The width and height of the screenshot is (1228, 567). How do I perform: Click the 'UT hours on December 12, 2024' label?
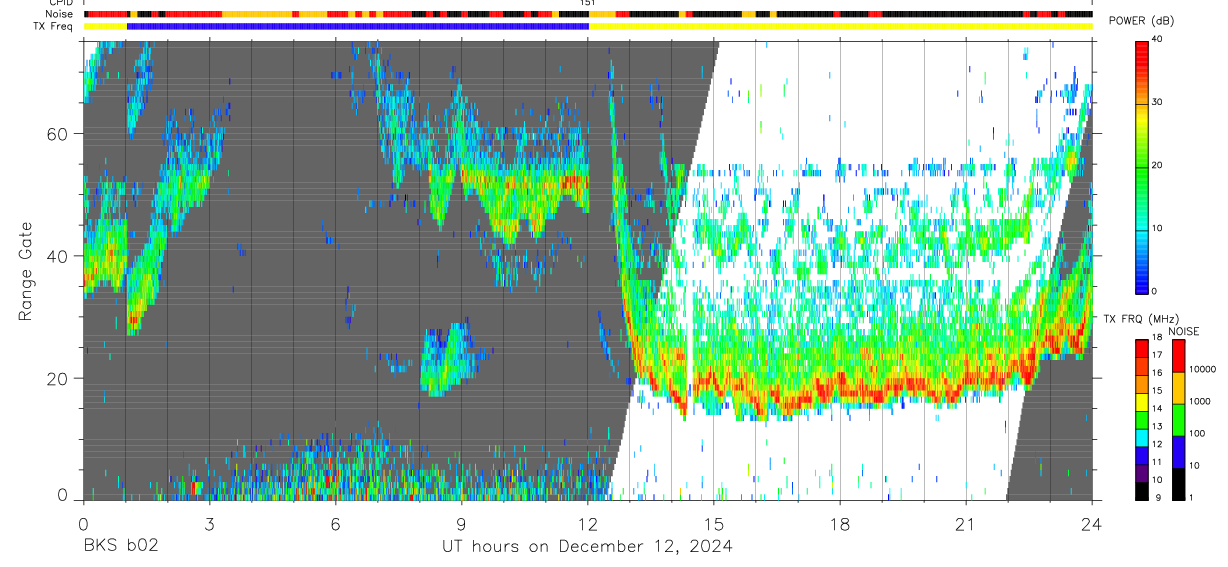[587, 546]
